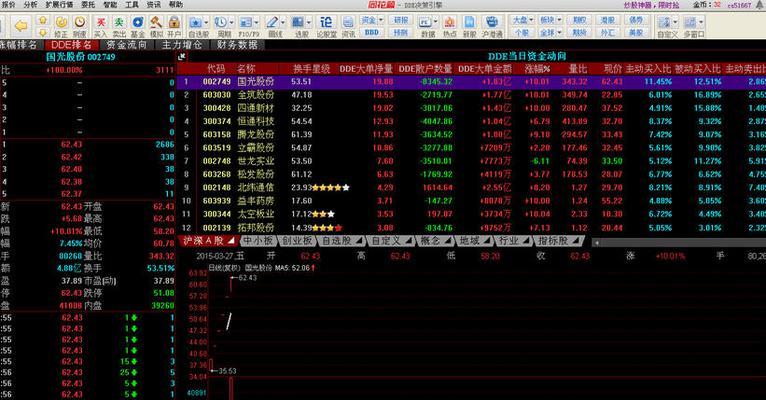Screen dimensions: 766x400
Task: Open the 扩展行情 menu
Action: click(x=59, y=4)
